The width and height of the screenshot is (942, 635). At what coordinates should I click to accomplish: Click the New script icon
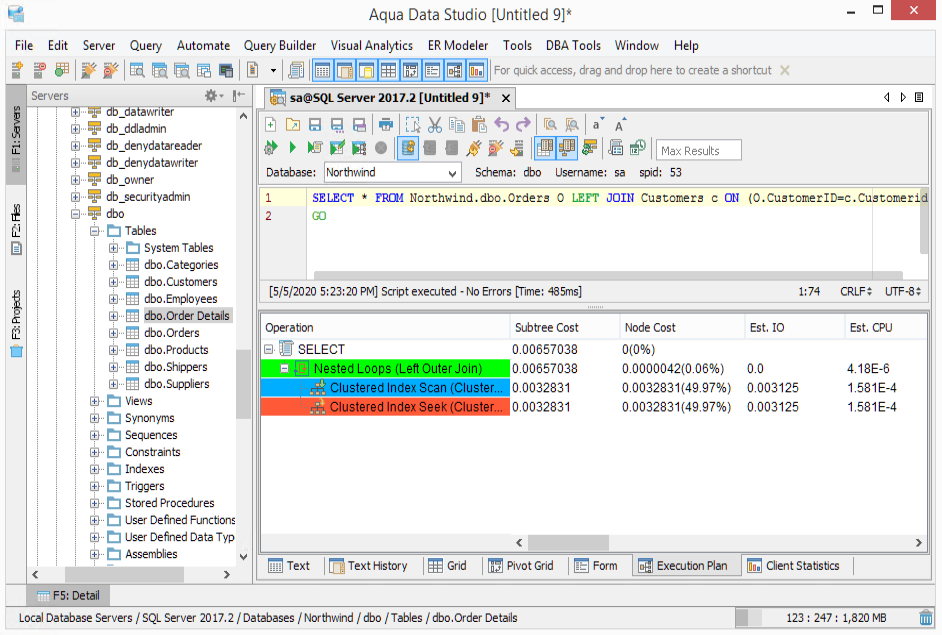click(x=270, y=125)
